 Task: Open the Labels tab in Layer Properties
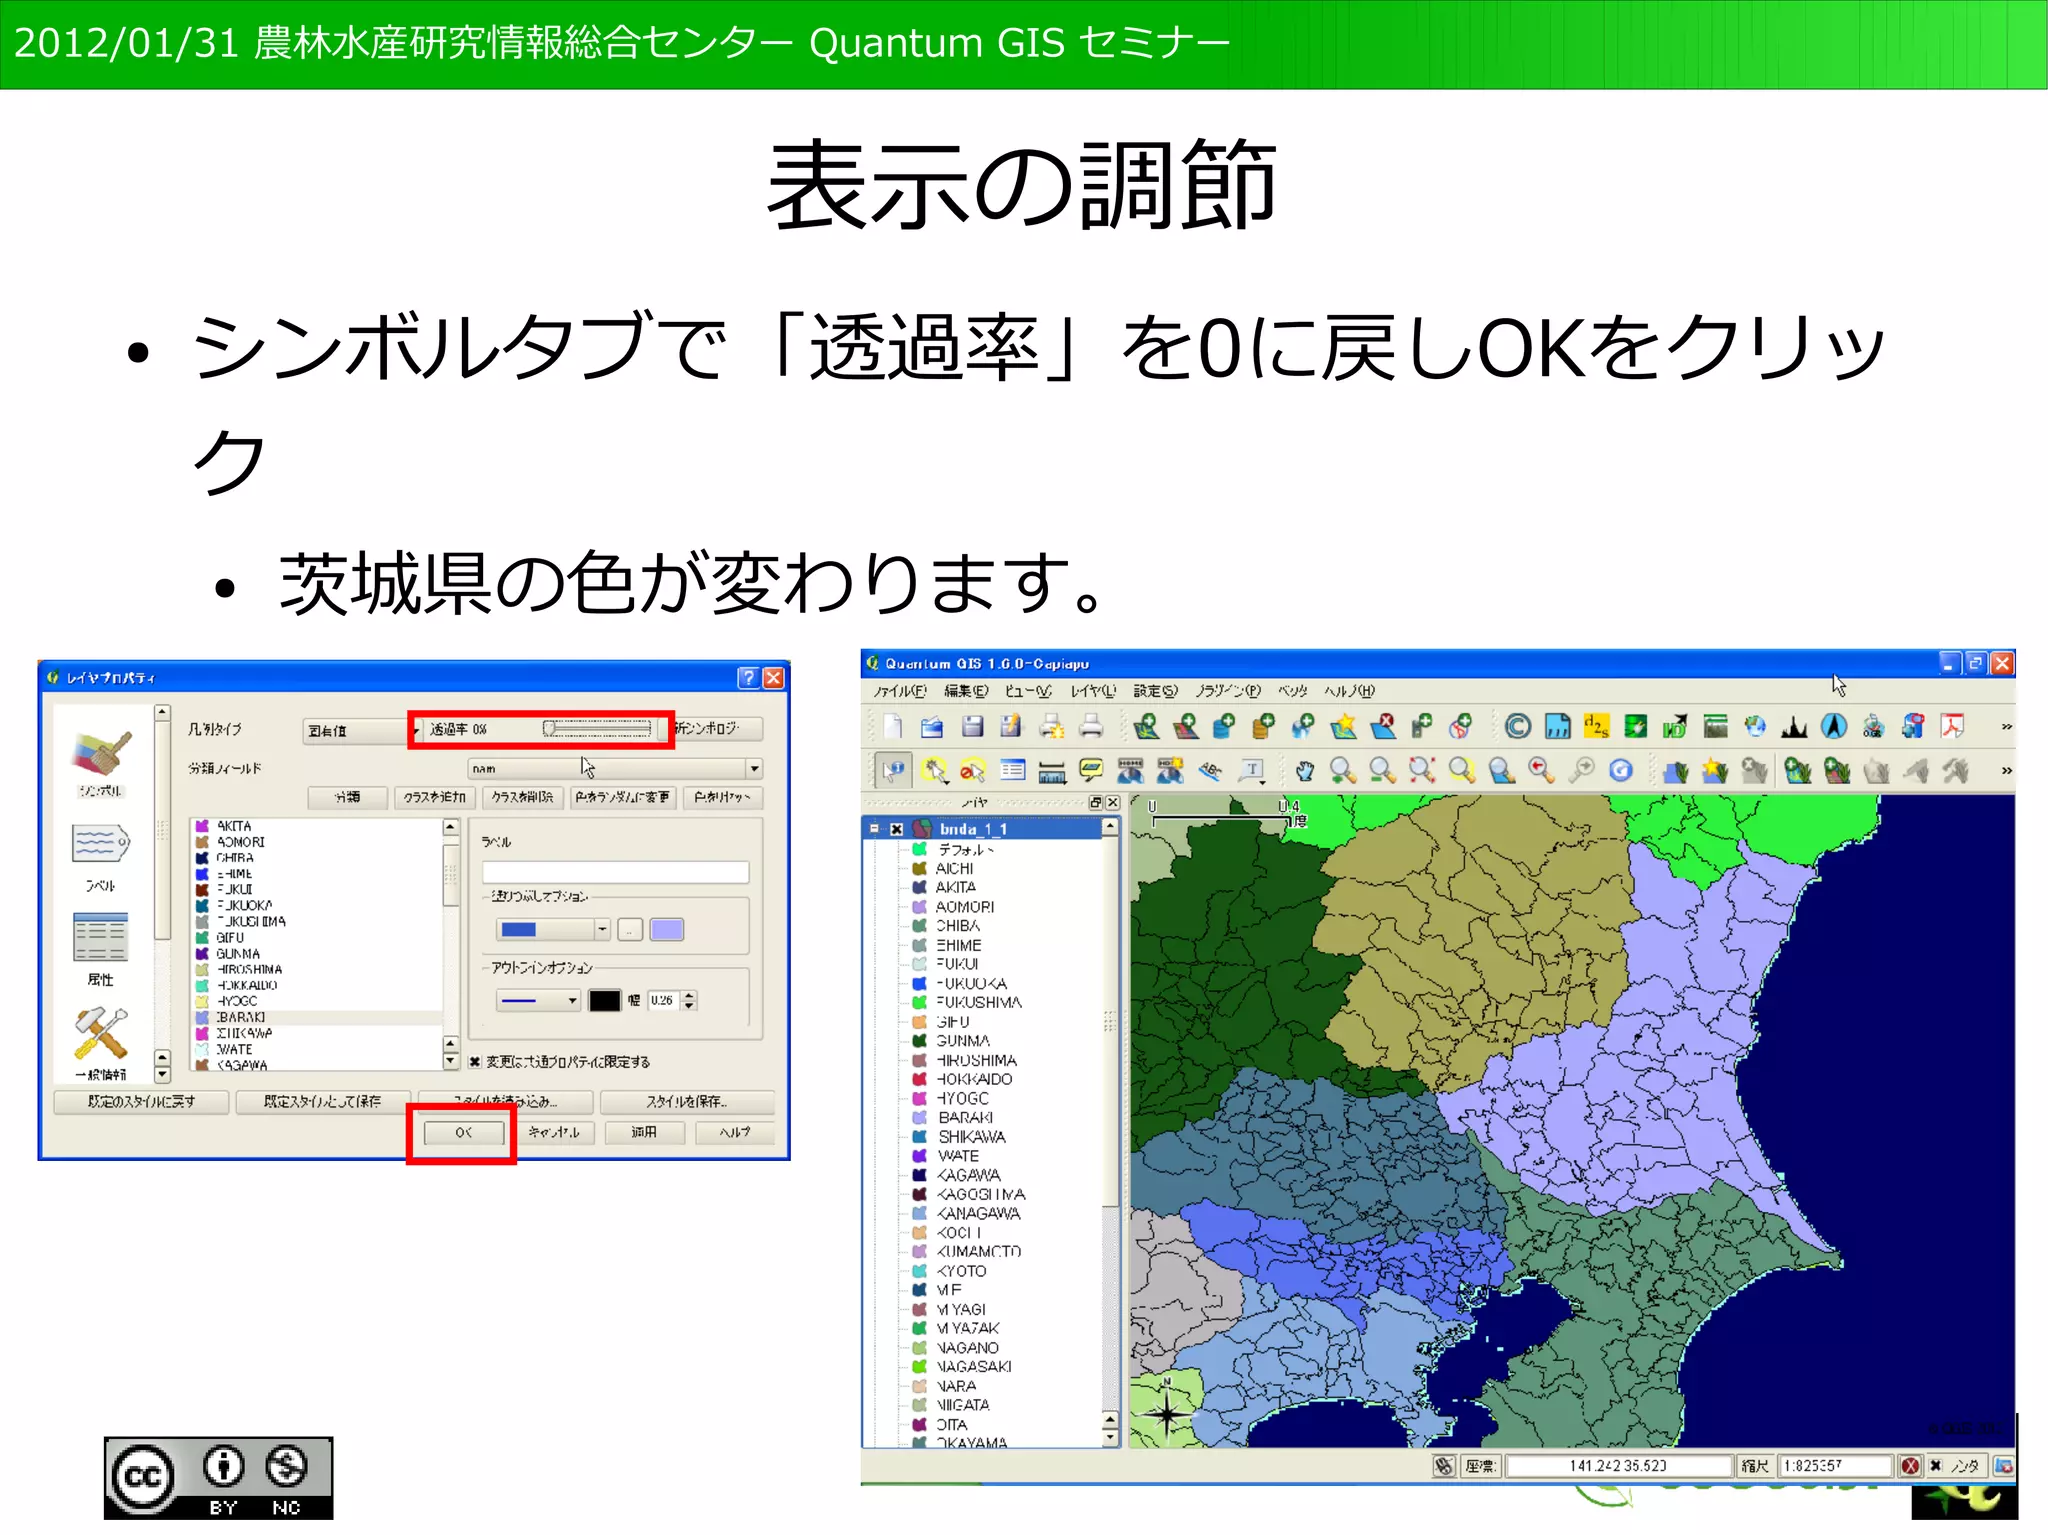click(x=101, y=858)
